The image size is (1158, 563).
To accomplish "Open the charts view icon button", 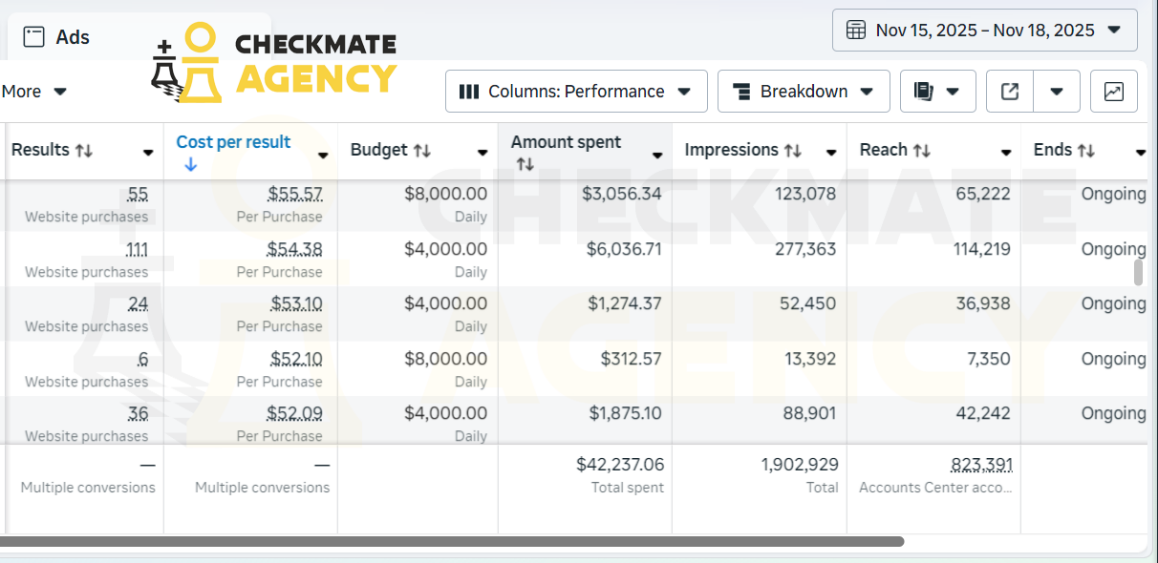I will pos(1114,92).
